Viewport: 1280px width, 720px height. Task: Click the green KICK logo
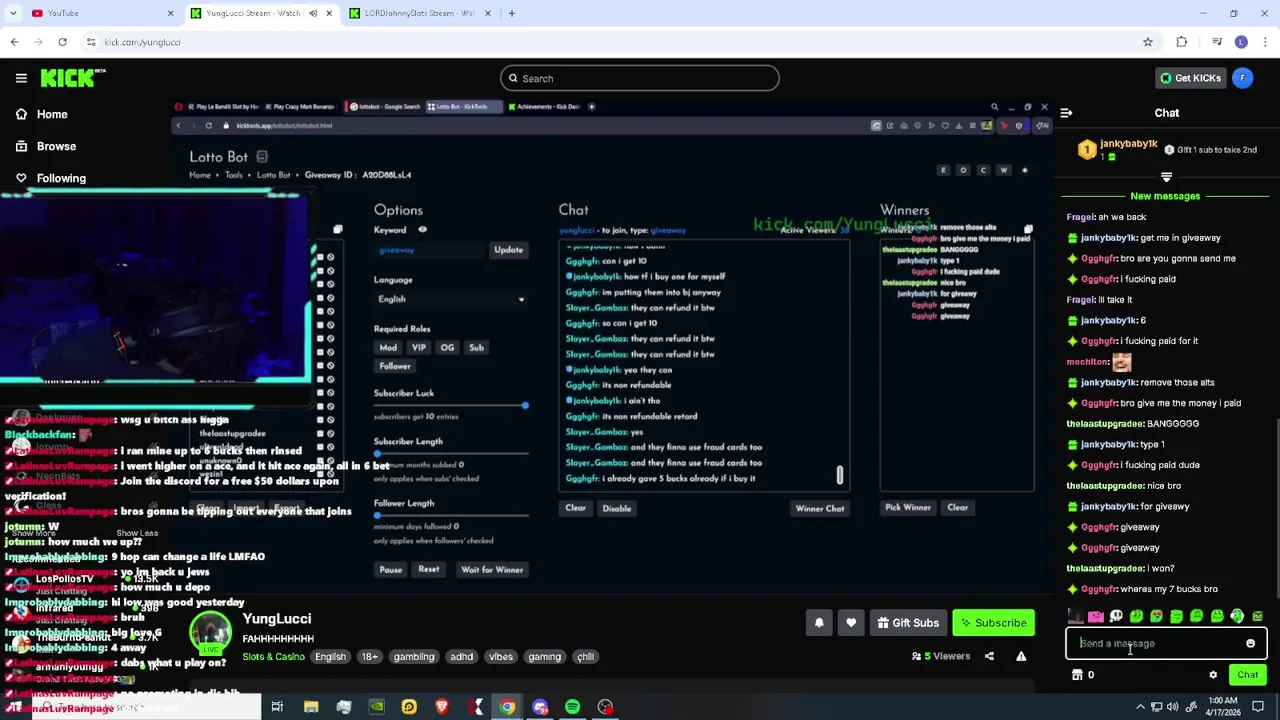coord(72,78)
